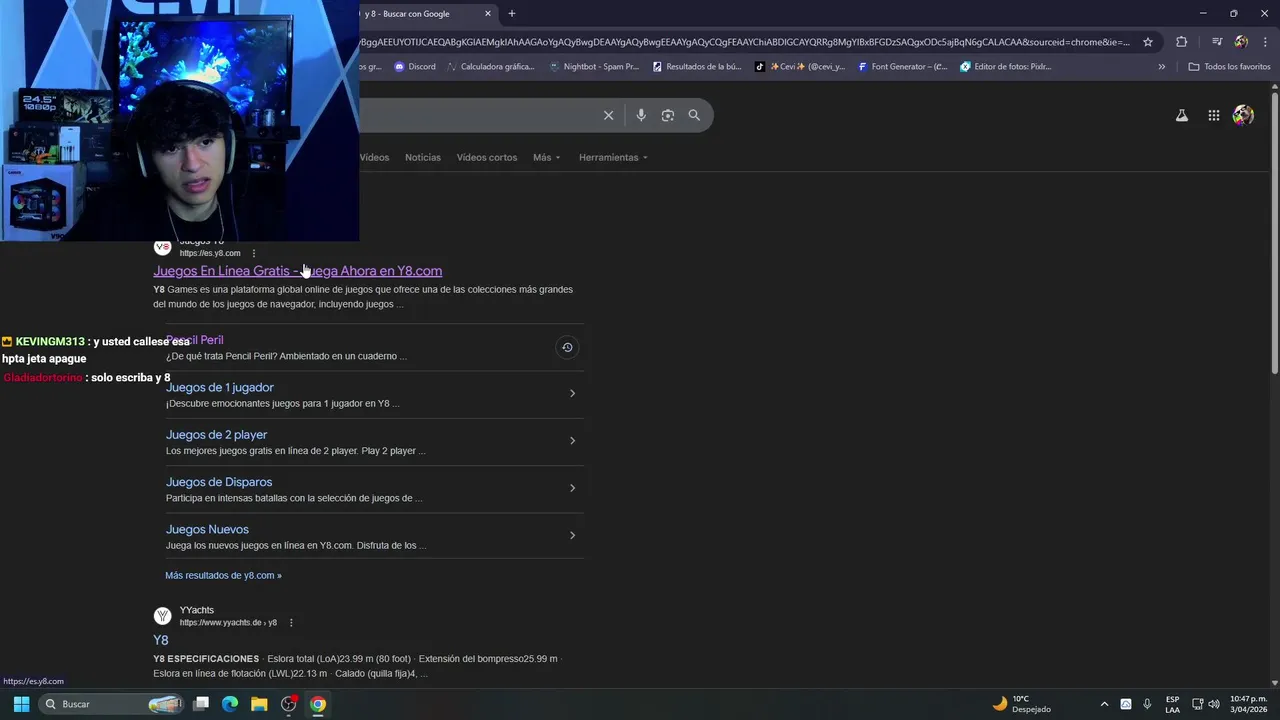Open Juegos de 1 jugador sitelink
This screenshot has height=720, width=1280.
coord(219,387)
